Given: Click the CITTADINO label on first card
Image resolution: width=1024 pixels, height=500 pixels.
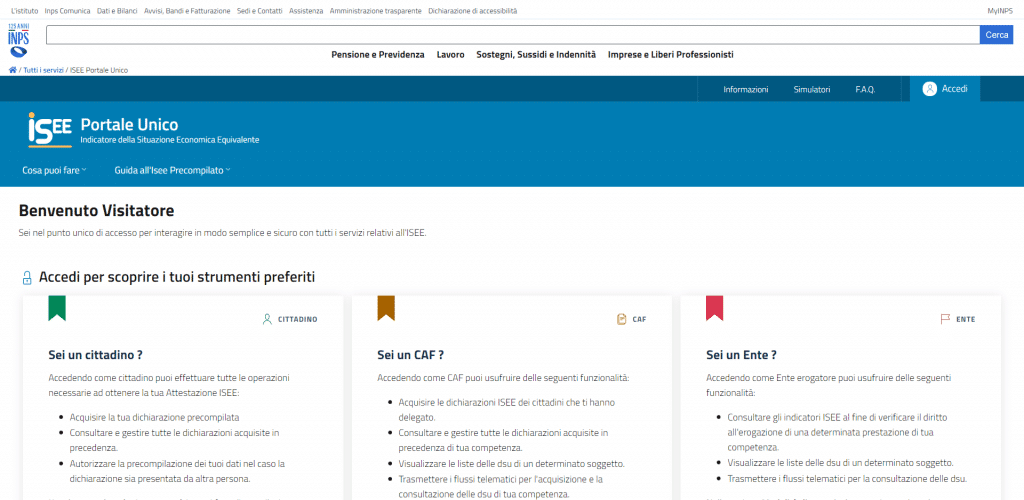Looking at the screenshot, I should (x=298, y=320).
